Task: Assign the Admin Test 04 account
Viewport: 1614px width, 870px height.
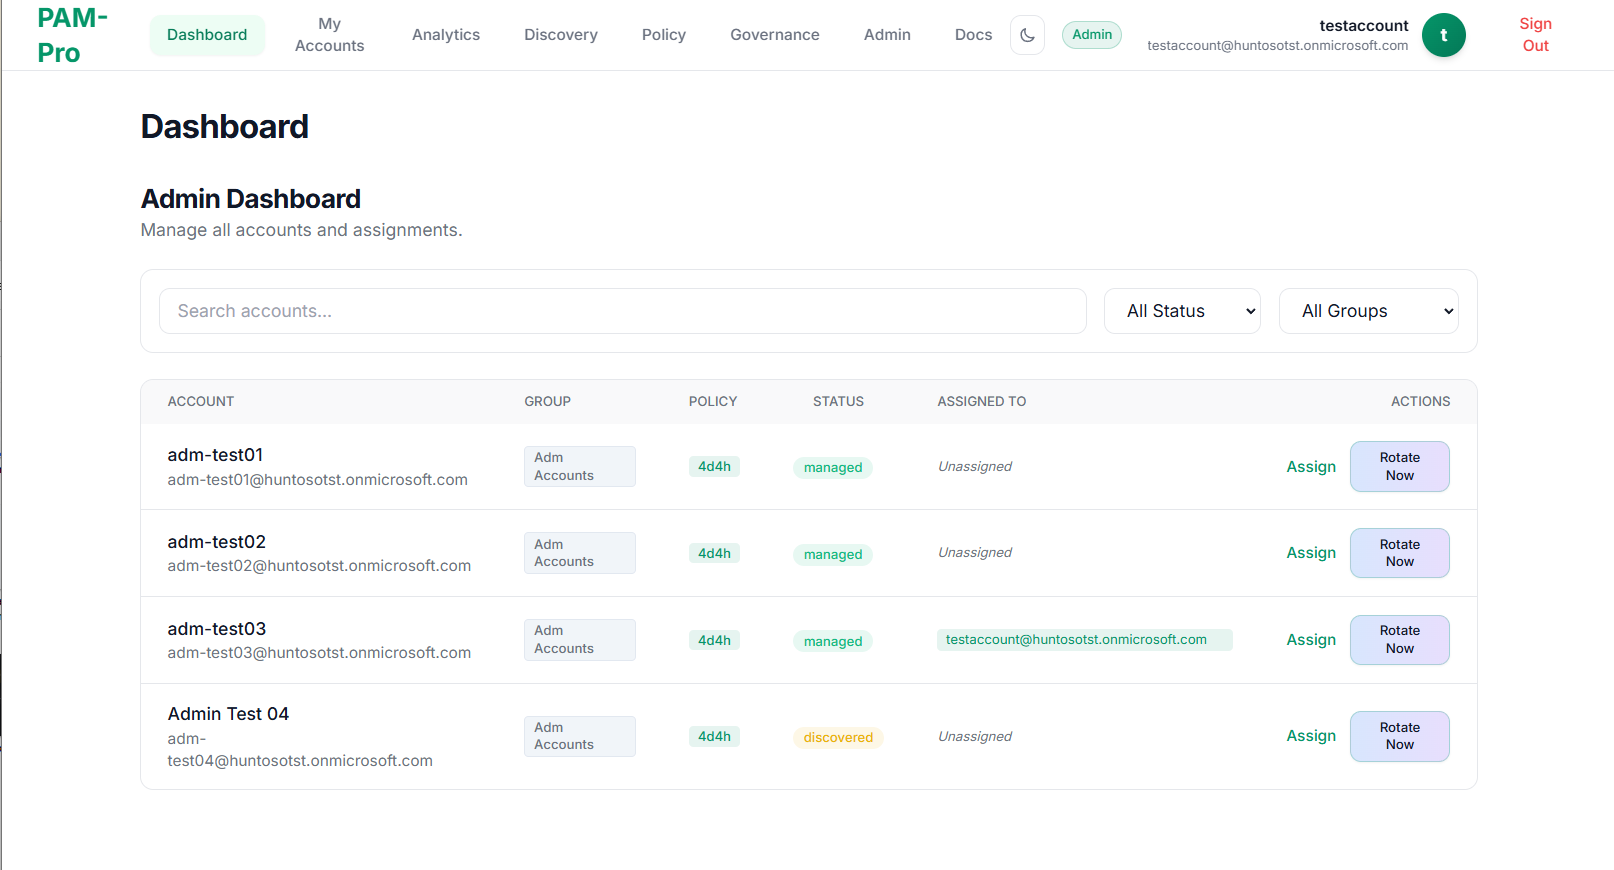Action: point(1311,736)
